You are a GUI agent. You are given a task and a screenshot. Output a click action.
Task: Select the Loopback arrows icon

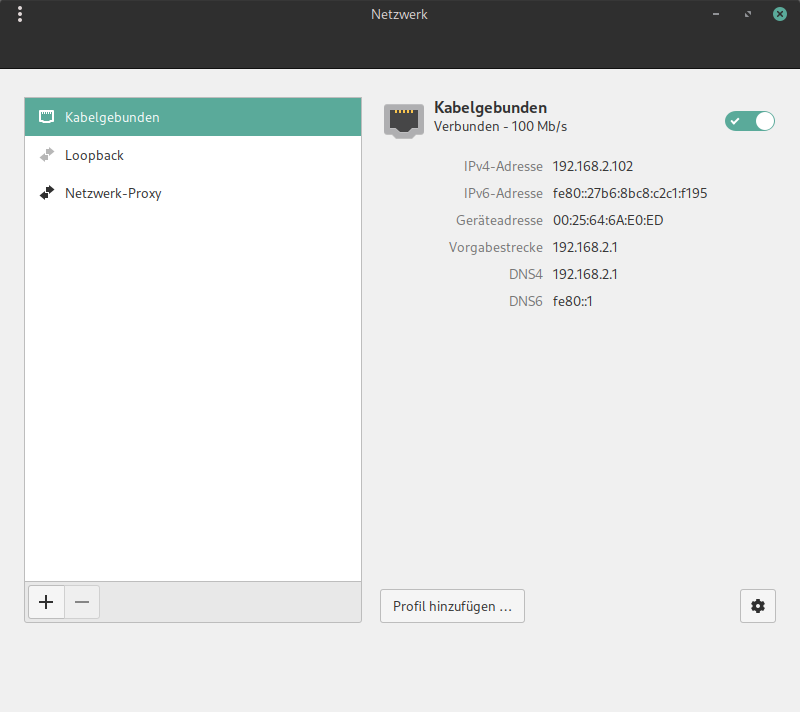pos(46,155)
